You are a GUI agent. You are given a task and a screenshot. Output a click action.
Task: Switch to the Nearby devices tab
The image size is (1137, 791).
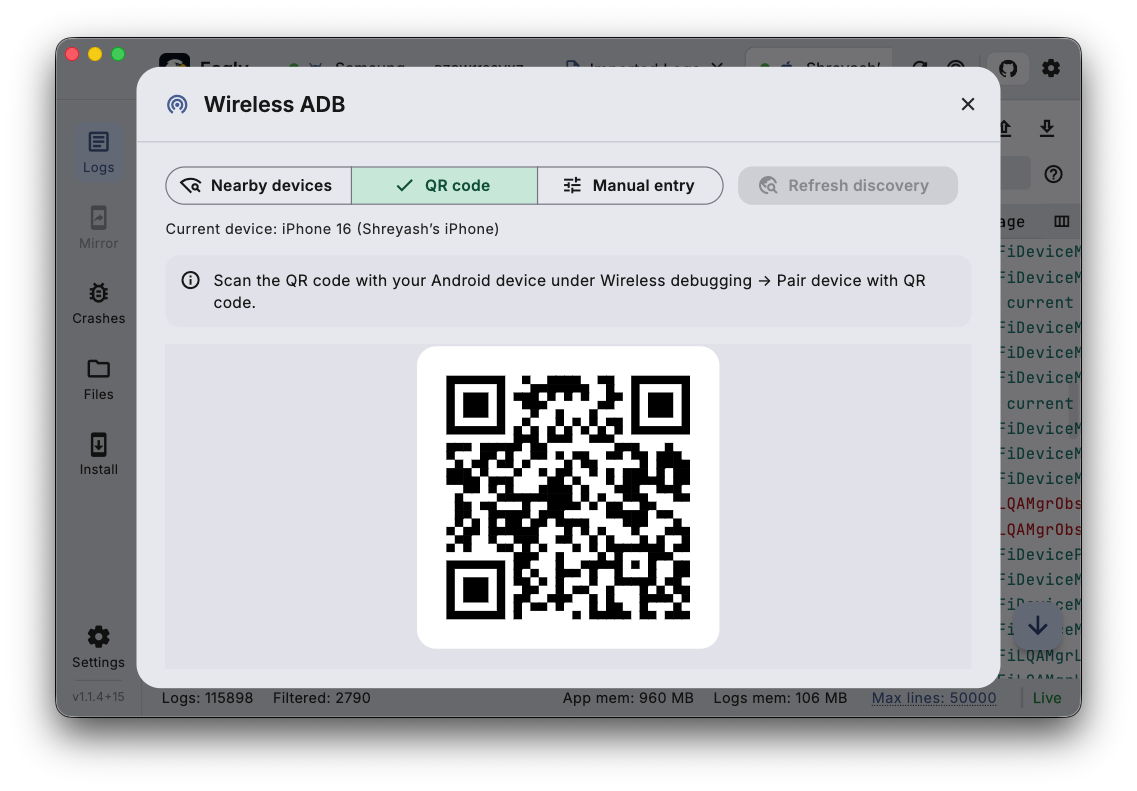[x=259, y=186]
